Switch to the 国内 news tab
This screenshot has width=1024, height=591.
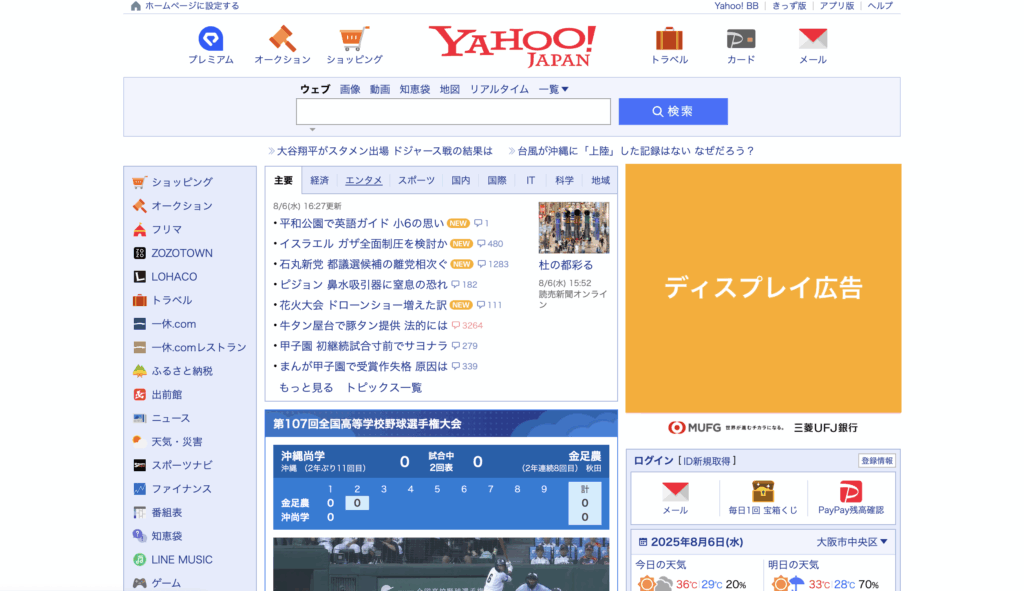click(460, 181)
